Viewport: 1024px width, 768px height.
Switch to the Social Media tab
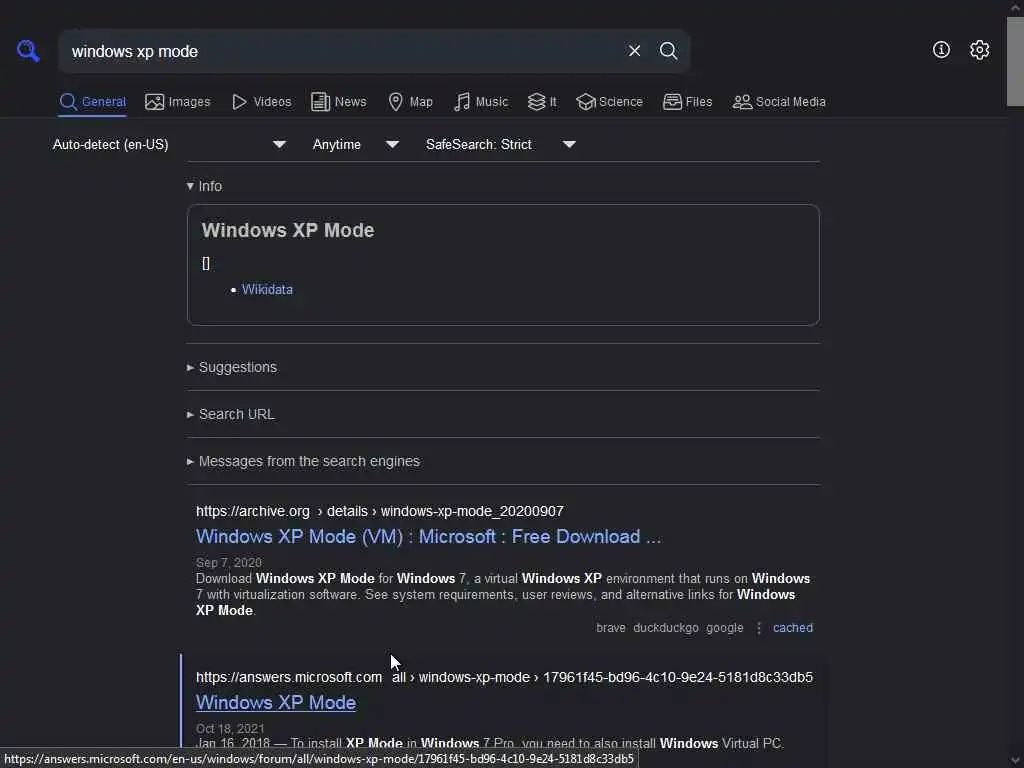779,102
